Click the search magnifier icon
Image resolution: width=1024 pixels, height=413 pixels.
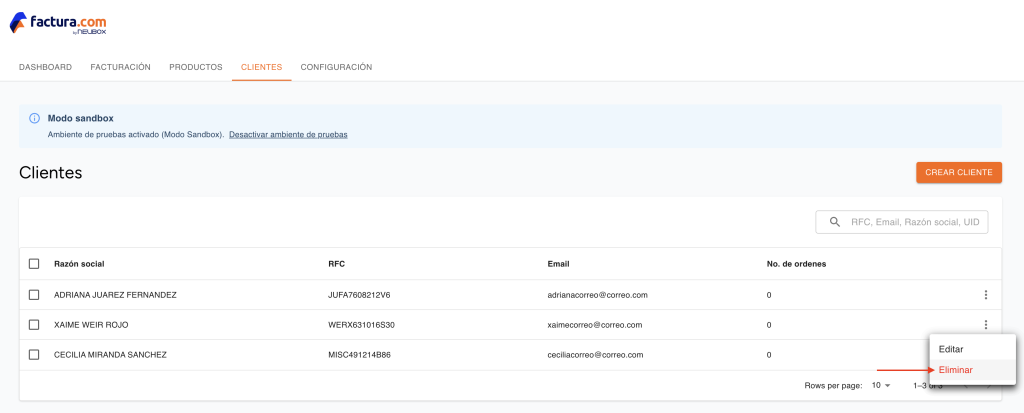pyautogui.click(x=835, y=222)
